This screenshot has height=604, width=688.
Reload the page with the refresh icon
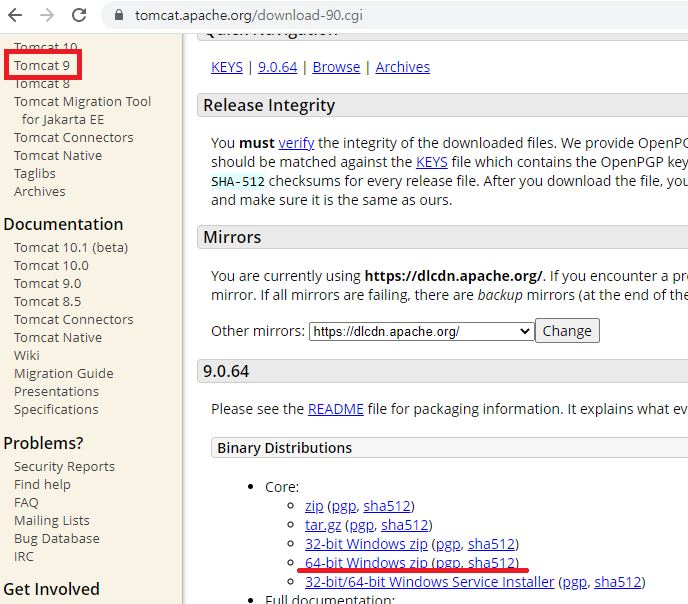pos(79,15)
